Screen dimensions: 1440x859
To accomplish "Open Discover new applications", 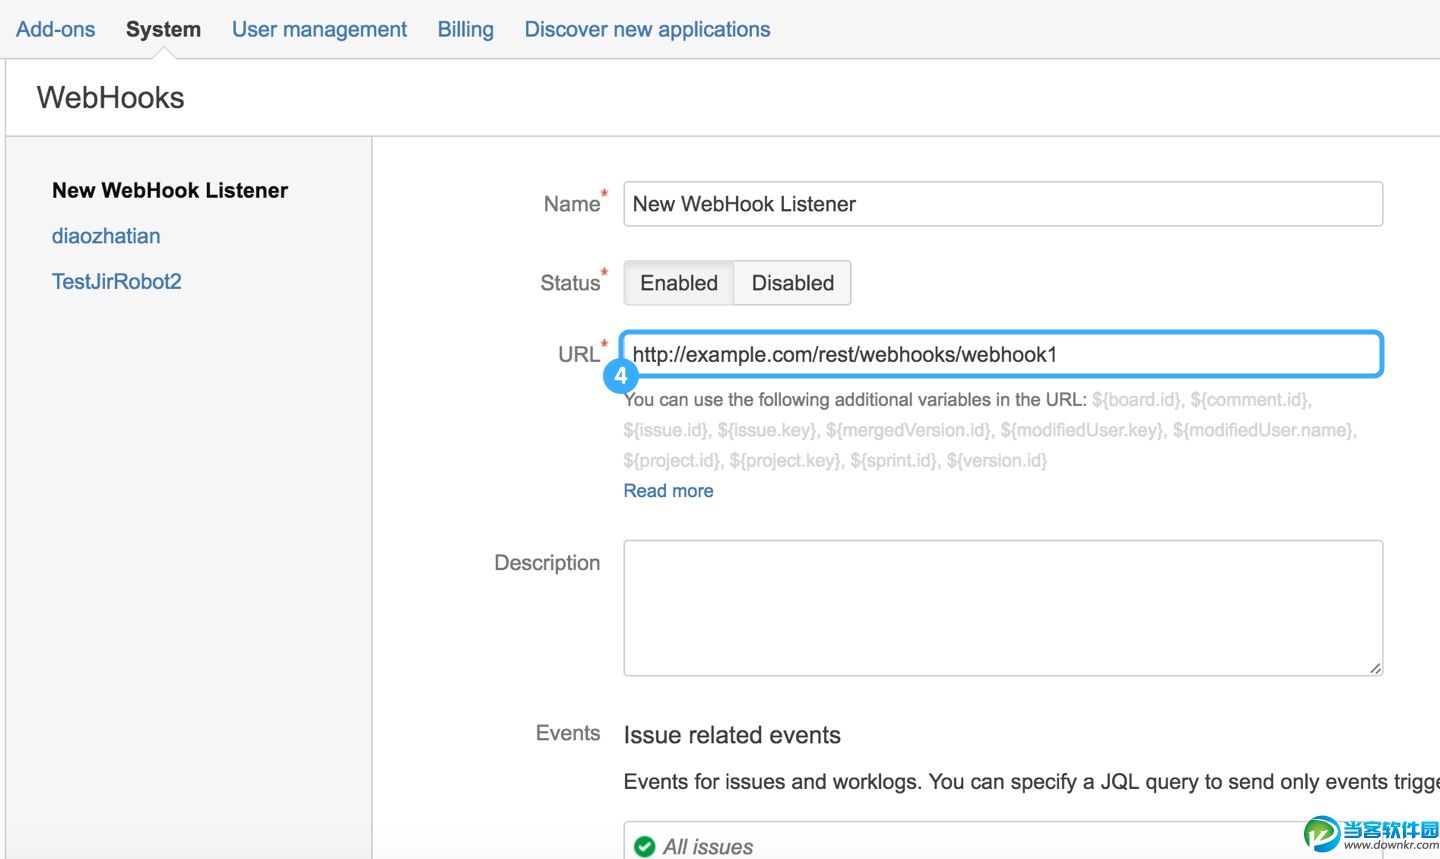I will coord(647,29).
